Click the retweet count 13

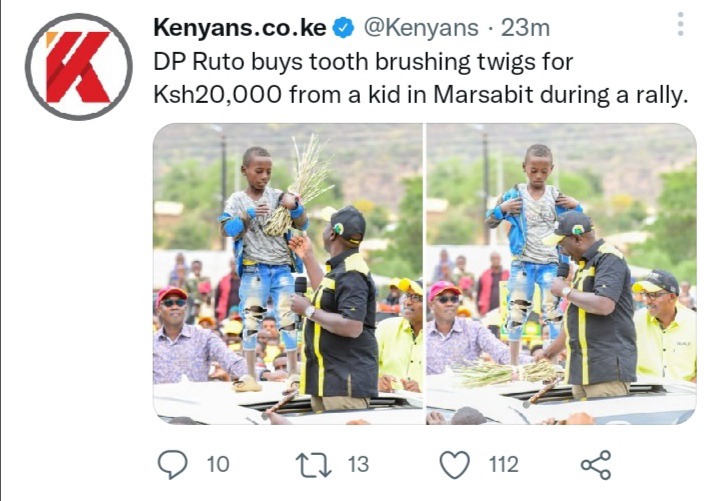click(x=358, y=465)
